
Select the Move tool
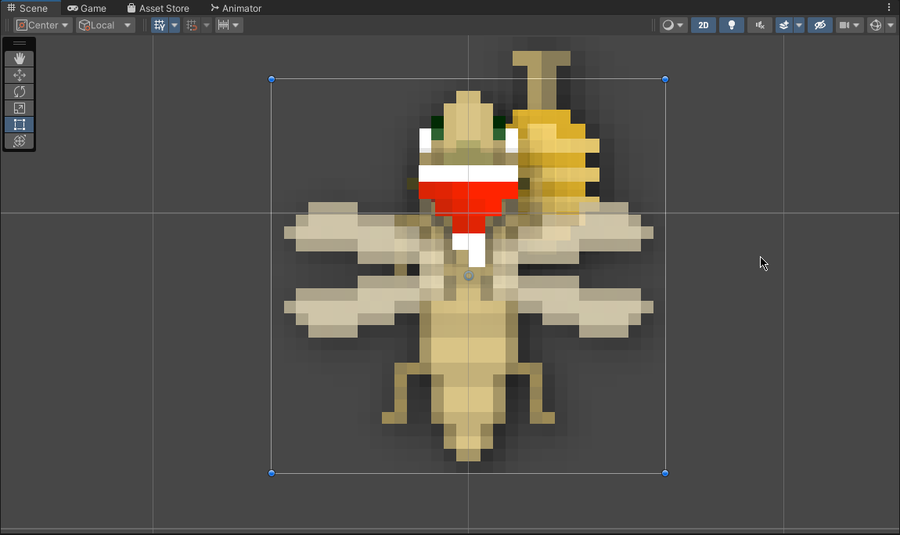tap(19, 75)
